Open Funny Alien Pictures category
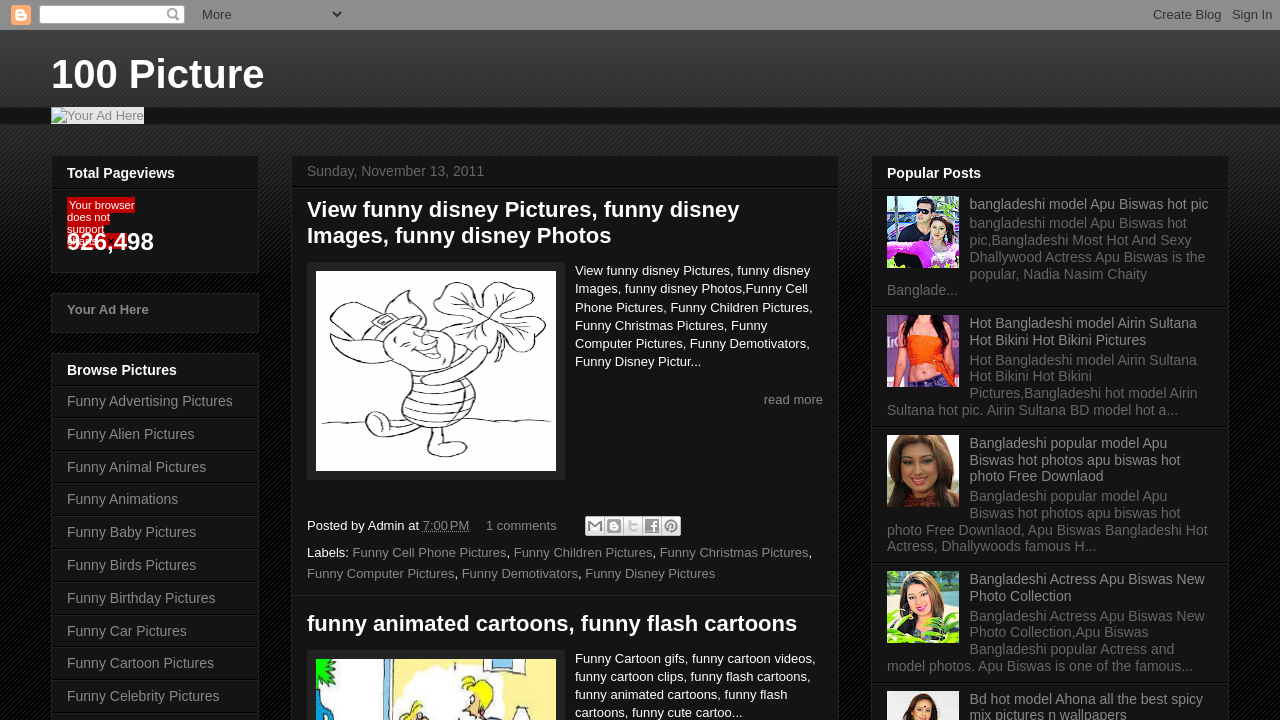Image resolution: width=1280 pixels, height=720 pixels. point(131,434)
